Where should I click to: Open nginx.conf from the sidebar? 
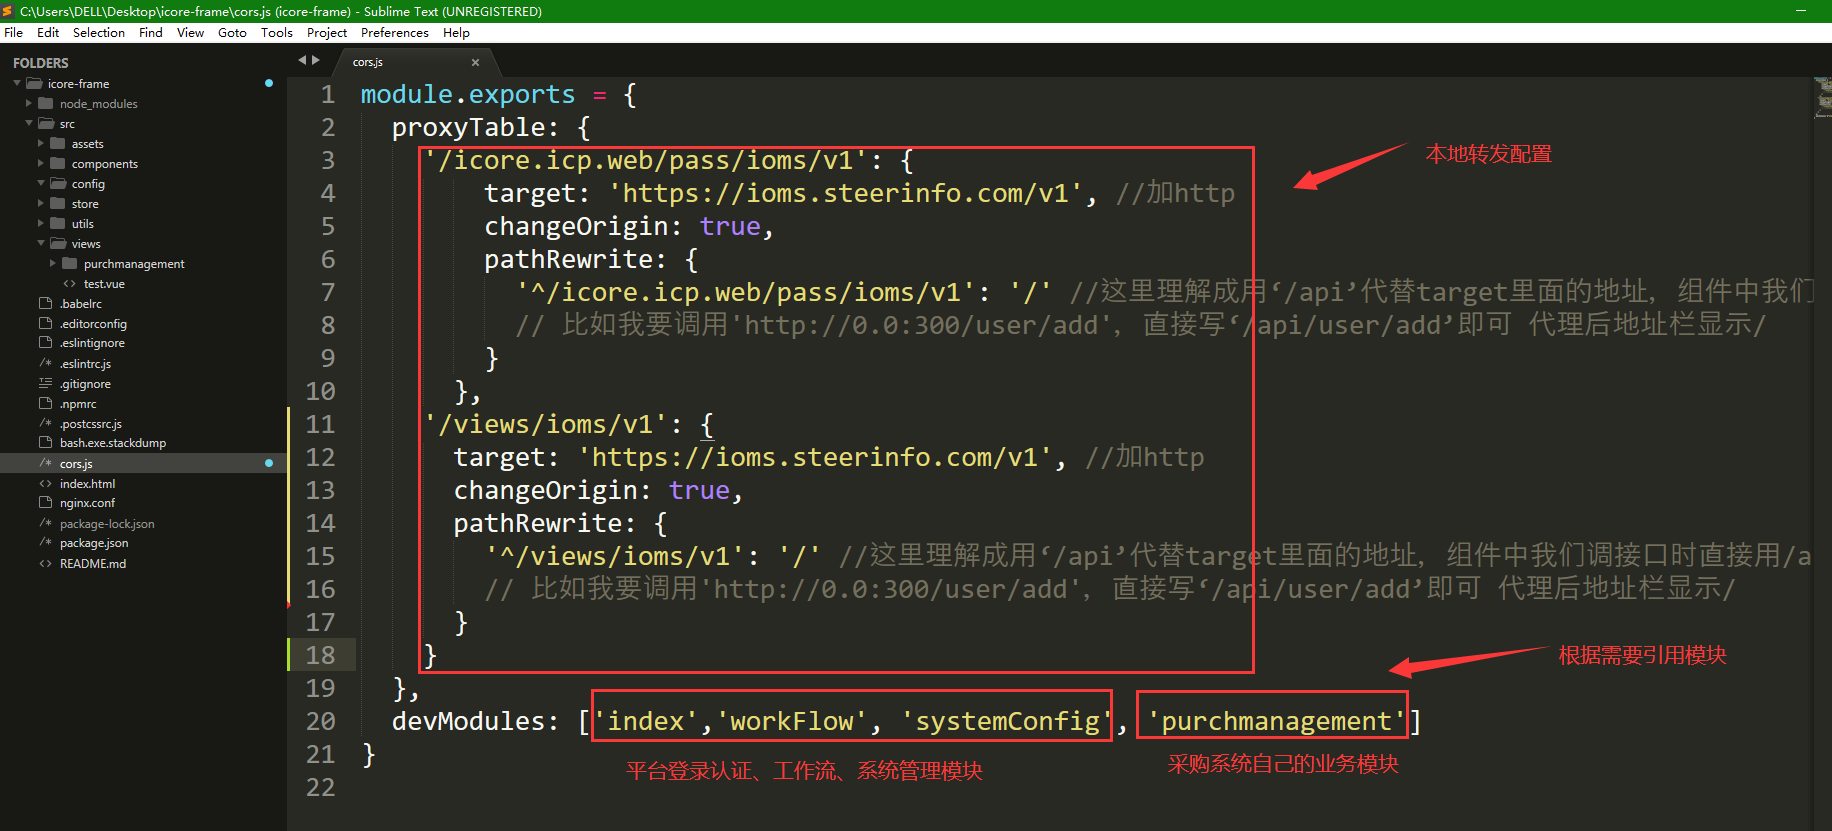pyautogui.click(x=87, y=503)
